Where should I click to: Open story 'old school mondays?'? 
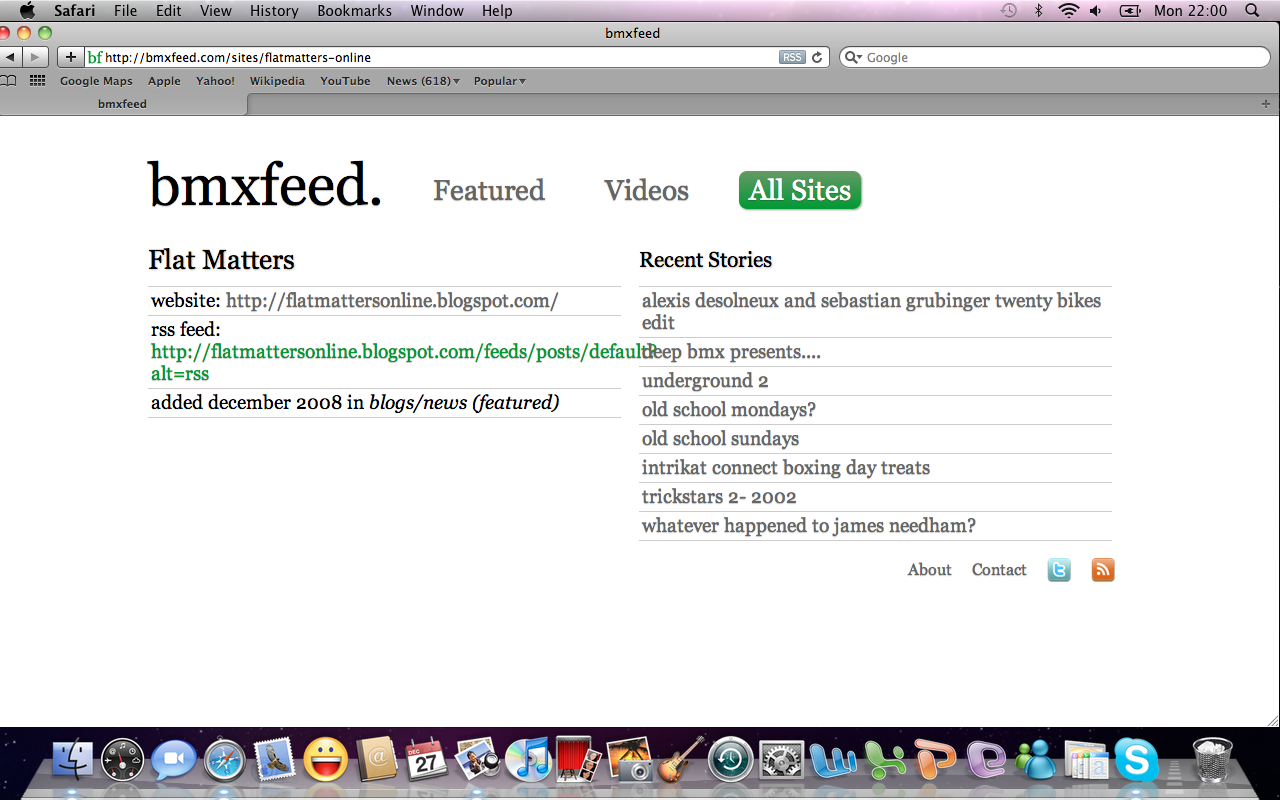pos(729,410)
